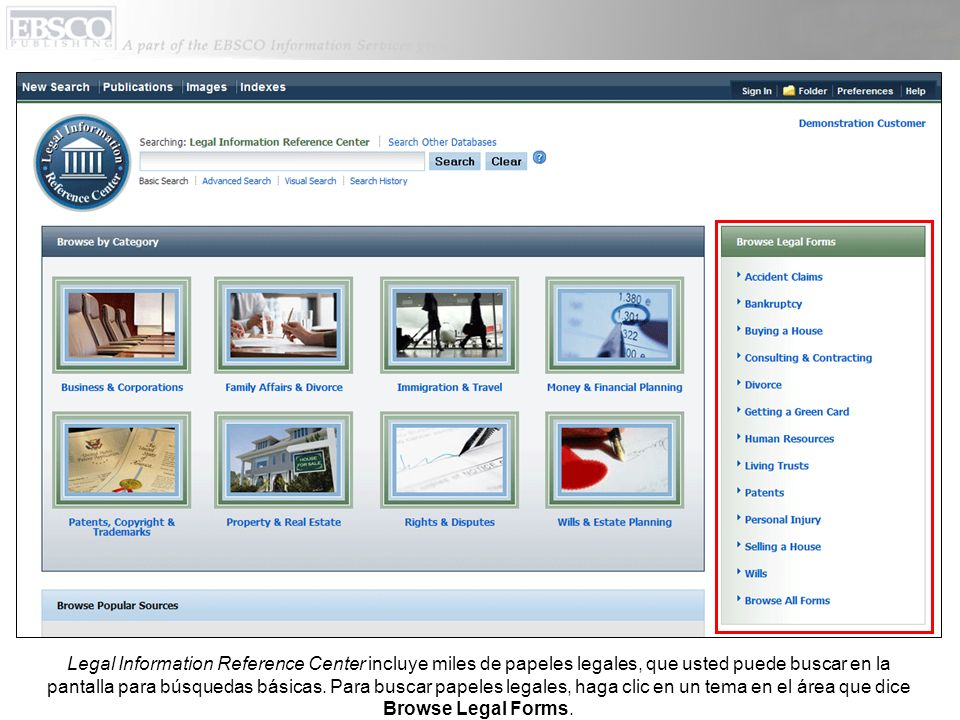Go to New Search menu item
This screenshot has width=960, height=720.
(x=56, y=87)
